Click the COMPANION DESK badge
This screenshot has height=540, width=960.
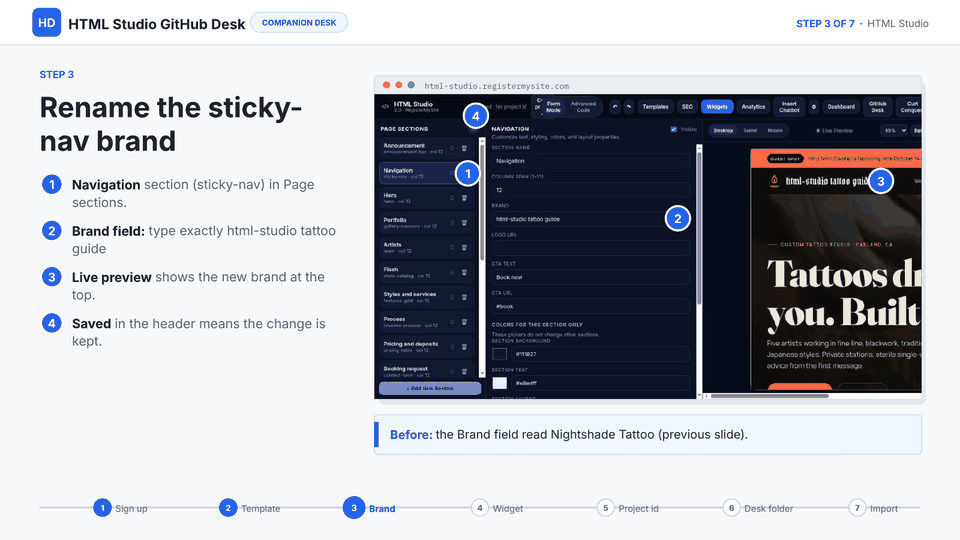(299, 23)
